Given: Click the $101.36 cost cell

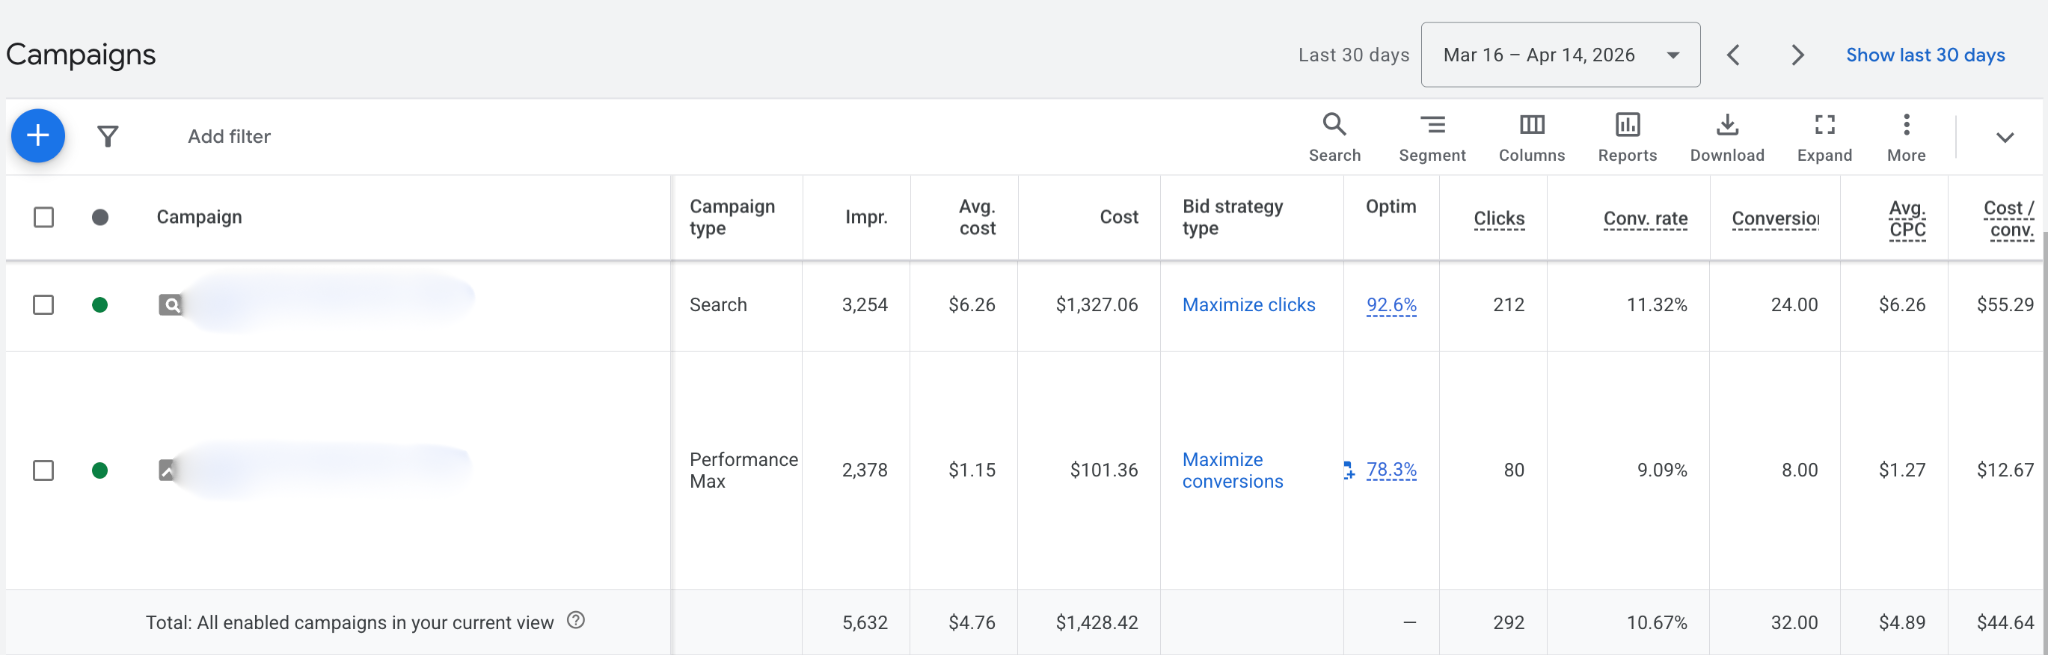Looking at the screenshot, I should (1104, 470).
